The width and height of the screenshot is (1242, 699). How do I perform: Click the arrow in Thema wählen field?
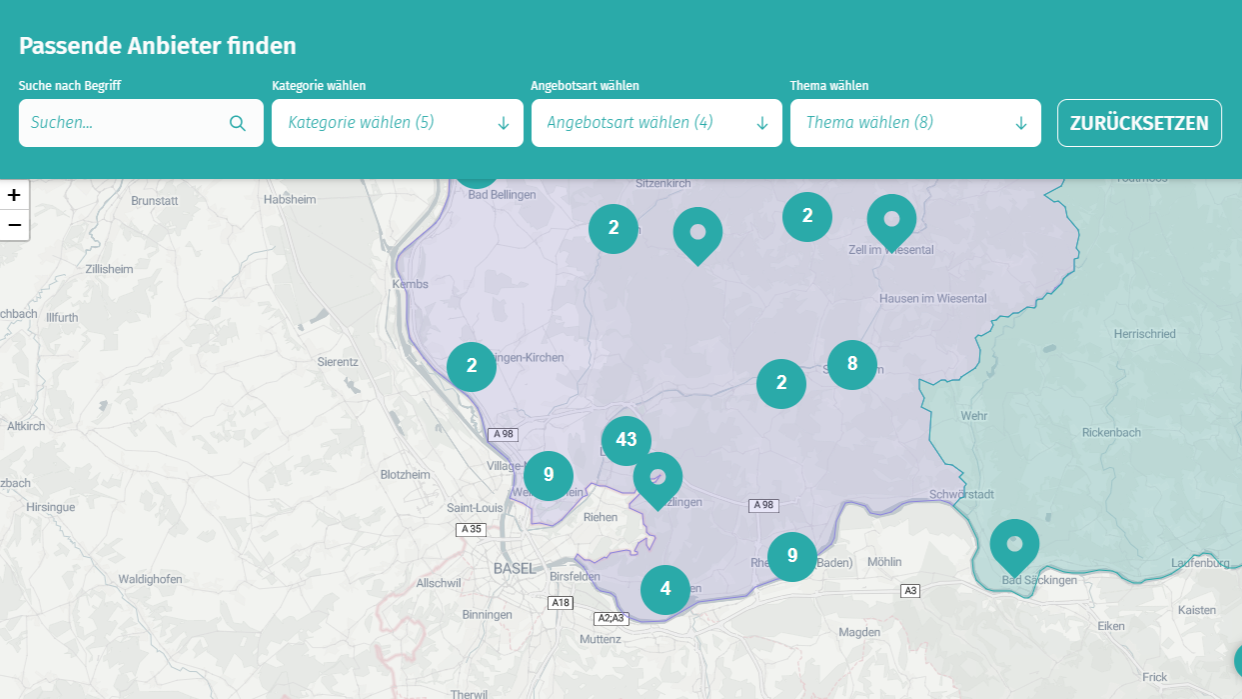coord(1020,123)
